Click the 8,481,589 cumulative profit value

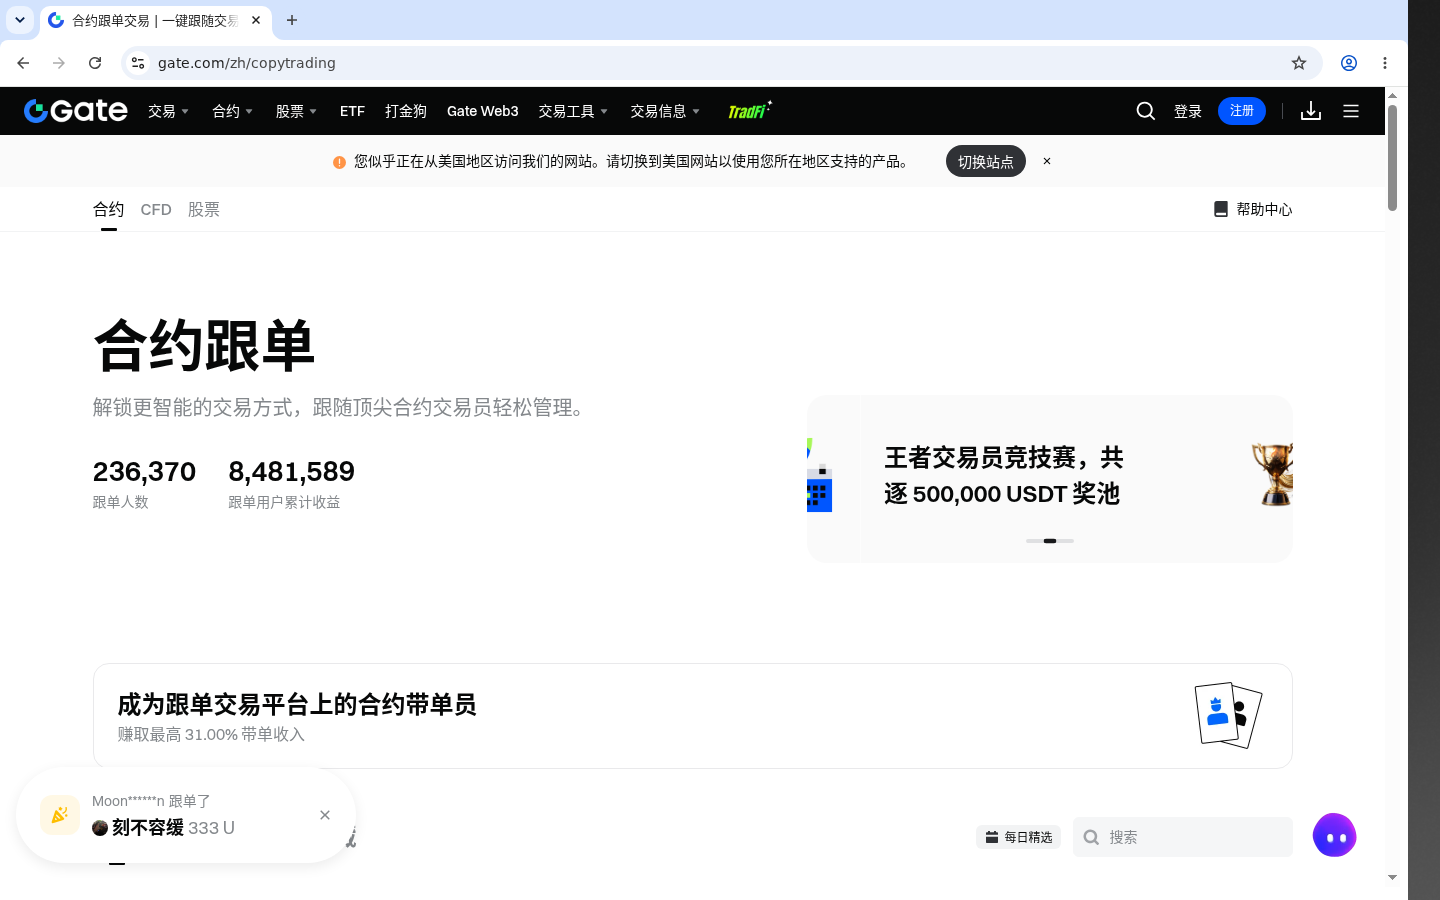[291, 471]
